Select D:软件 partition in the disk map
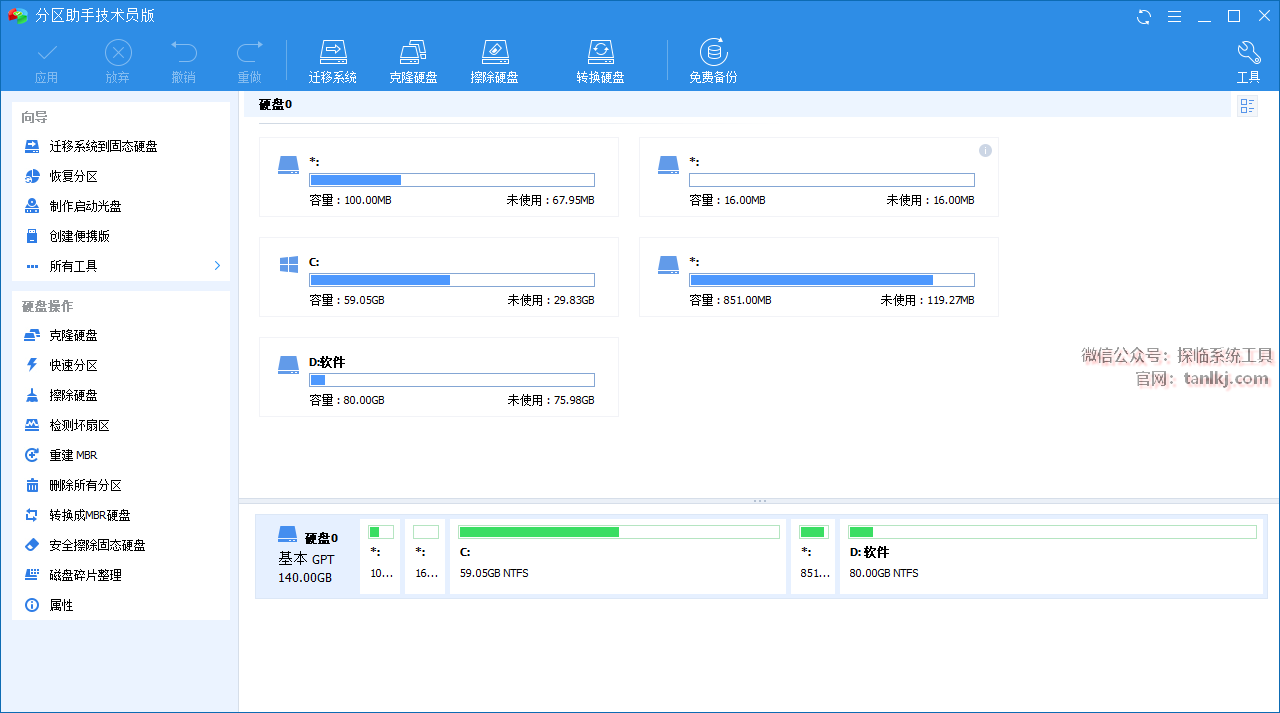1280x713 pixels. (1052, 556)
